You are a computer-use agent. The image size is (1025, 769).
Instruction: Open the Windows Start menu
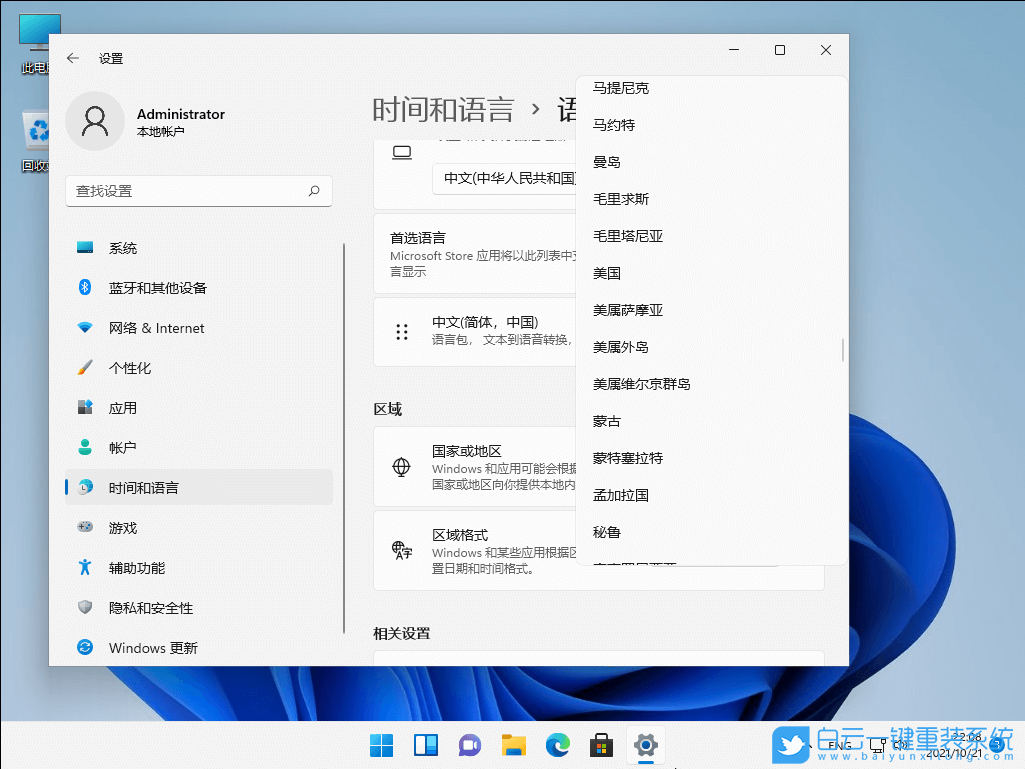[x=381, y=745]
